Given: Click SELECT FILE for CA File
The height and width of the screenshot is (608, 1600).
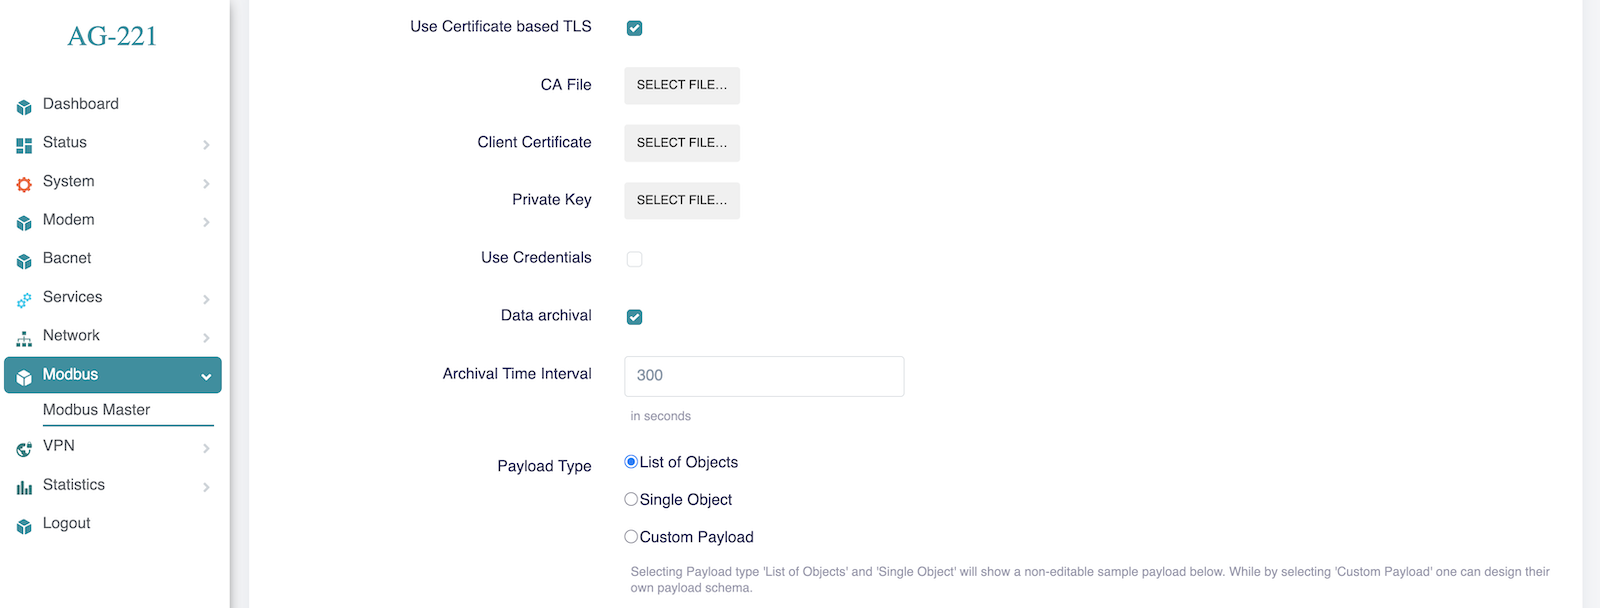Looking at the screenshot, I should tap(681, 85).
